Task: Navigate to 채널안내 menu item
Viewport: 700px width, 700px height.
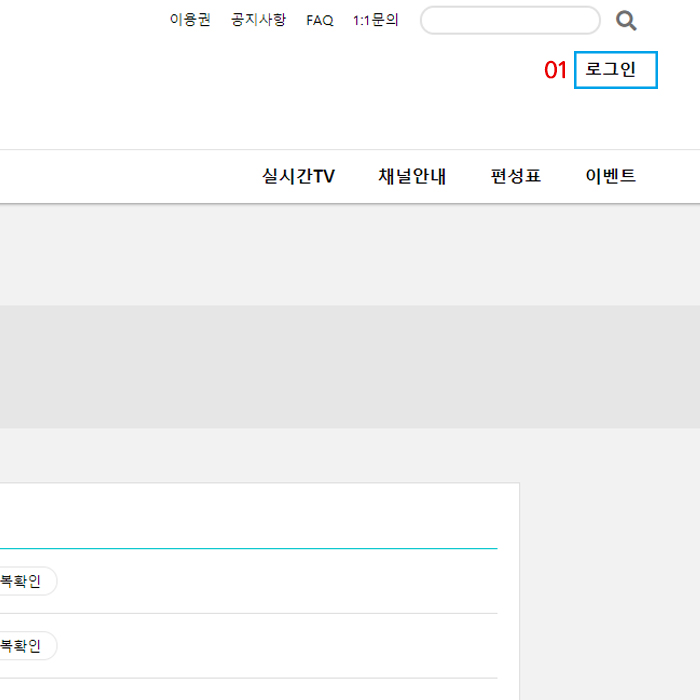Action: 412,177
